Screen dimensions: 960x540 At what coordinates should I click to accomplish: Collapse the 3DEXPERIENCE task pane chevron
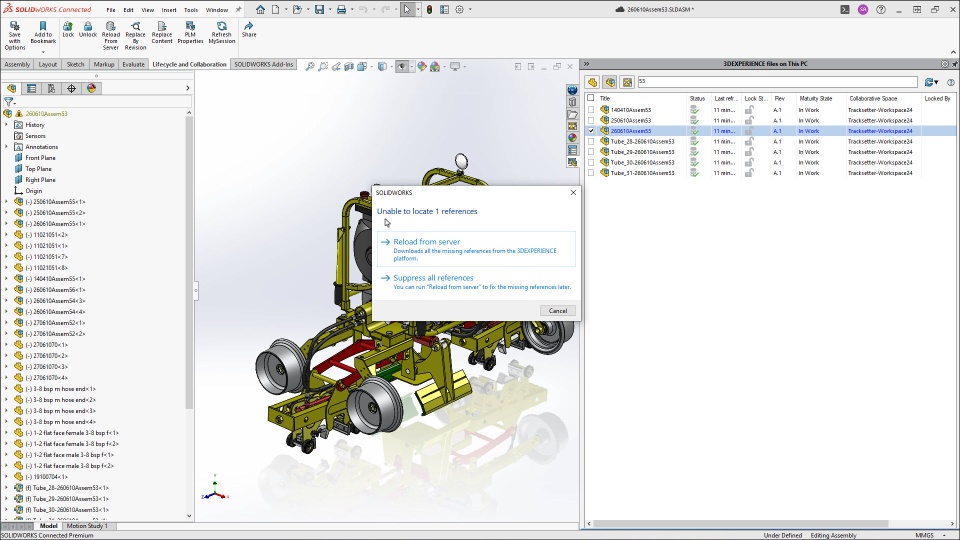(x=587, y=64)
